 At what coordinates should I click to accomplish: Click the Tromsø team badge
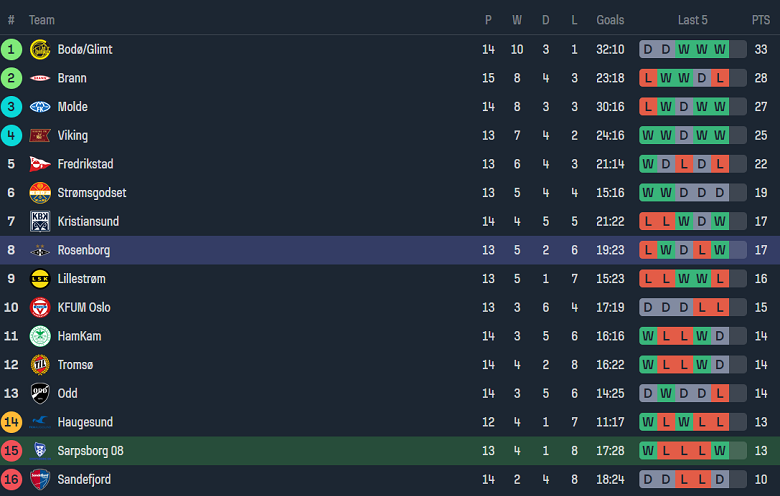[x=40, y=365]
